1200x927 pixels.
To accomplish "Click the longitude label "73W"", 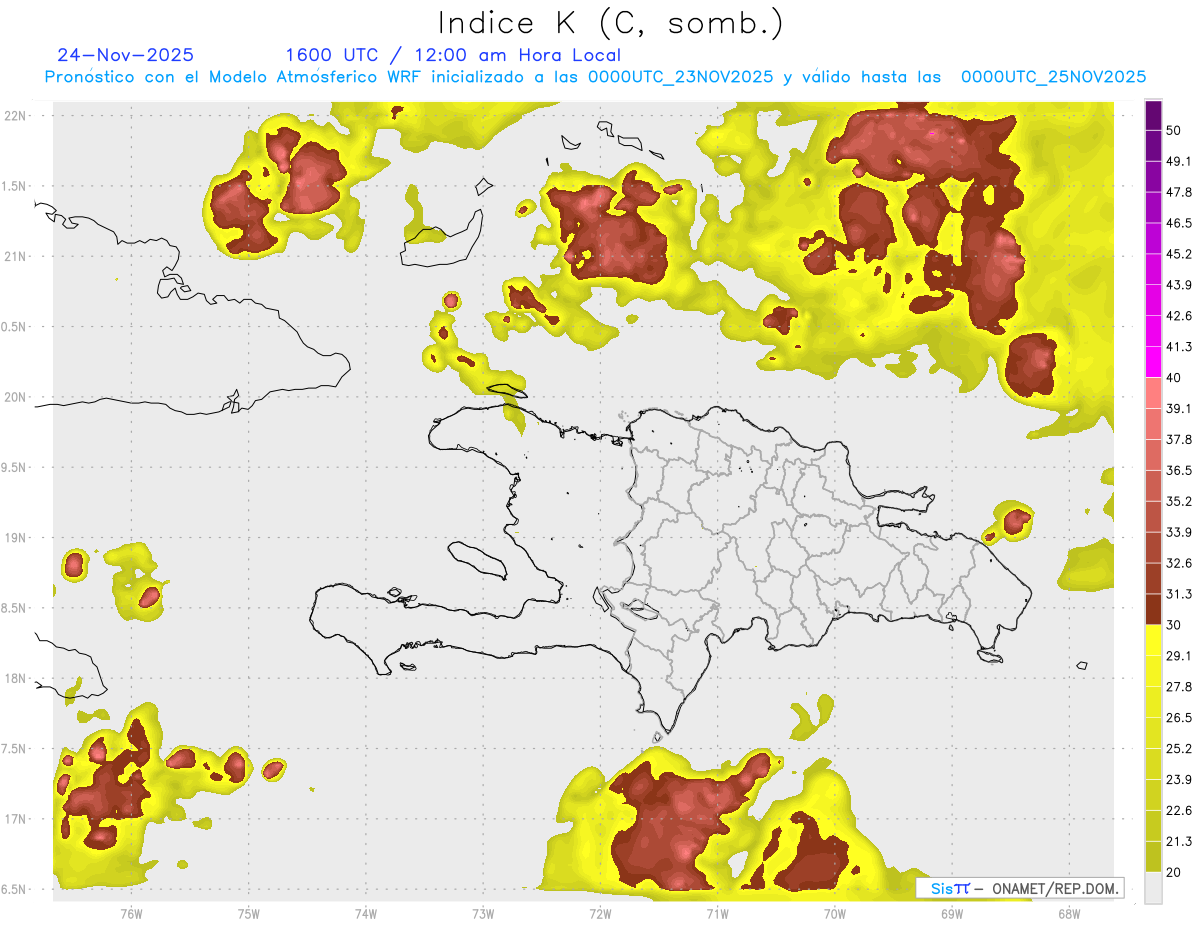I will [483, 914].
